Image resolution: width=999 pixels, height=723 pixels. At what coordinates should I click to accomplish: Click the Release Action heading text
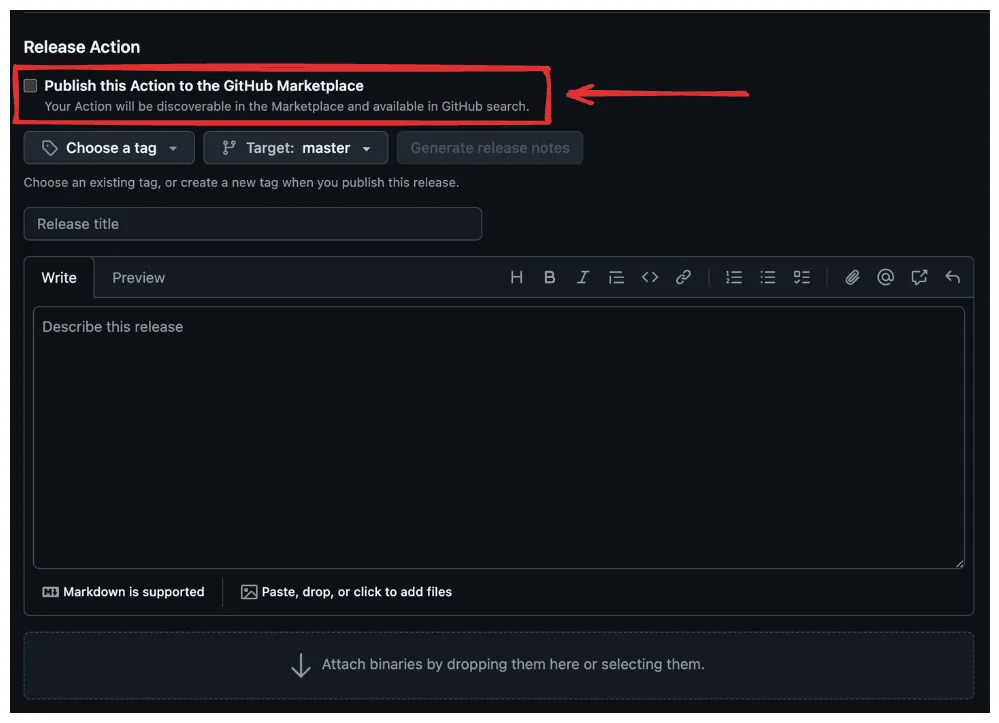(x=82, y=47)
